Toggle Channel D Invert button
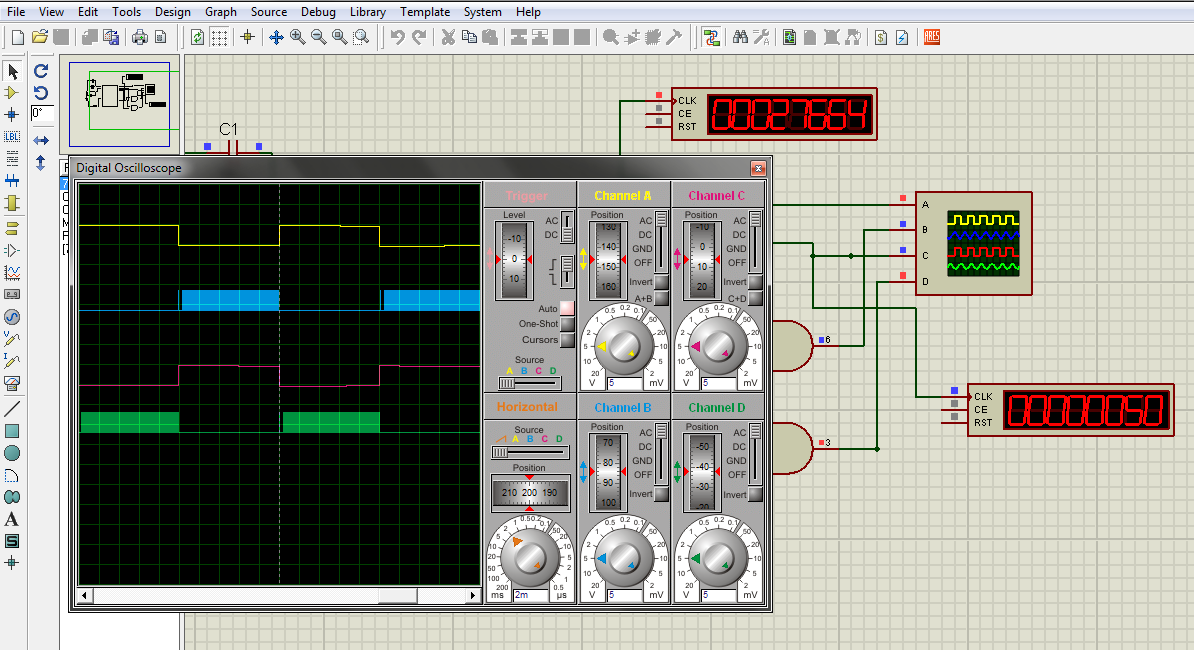 [x=756, y=495]
